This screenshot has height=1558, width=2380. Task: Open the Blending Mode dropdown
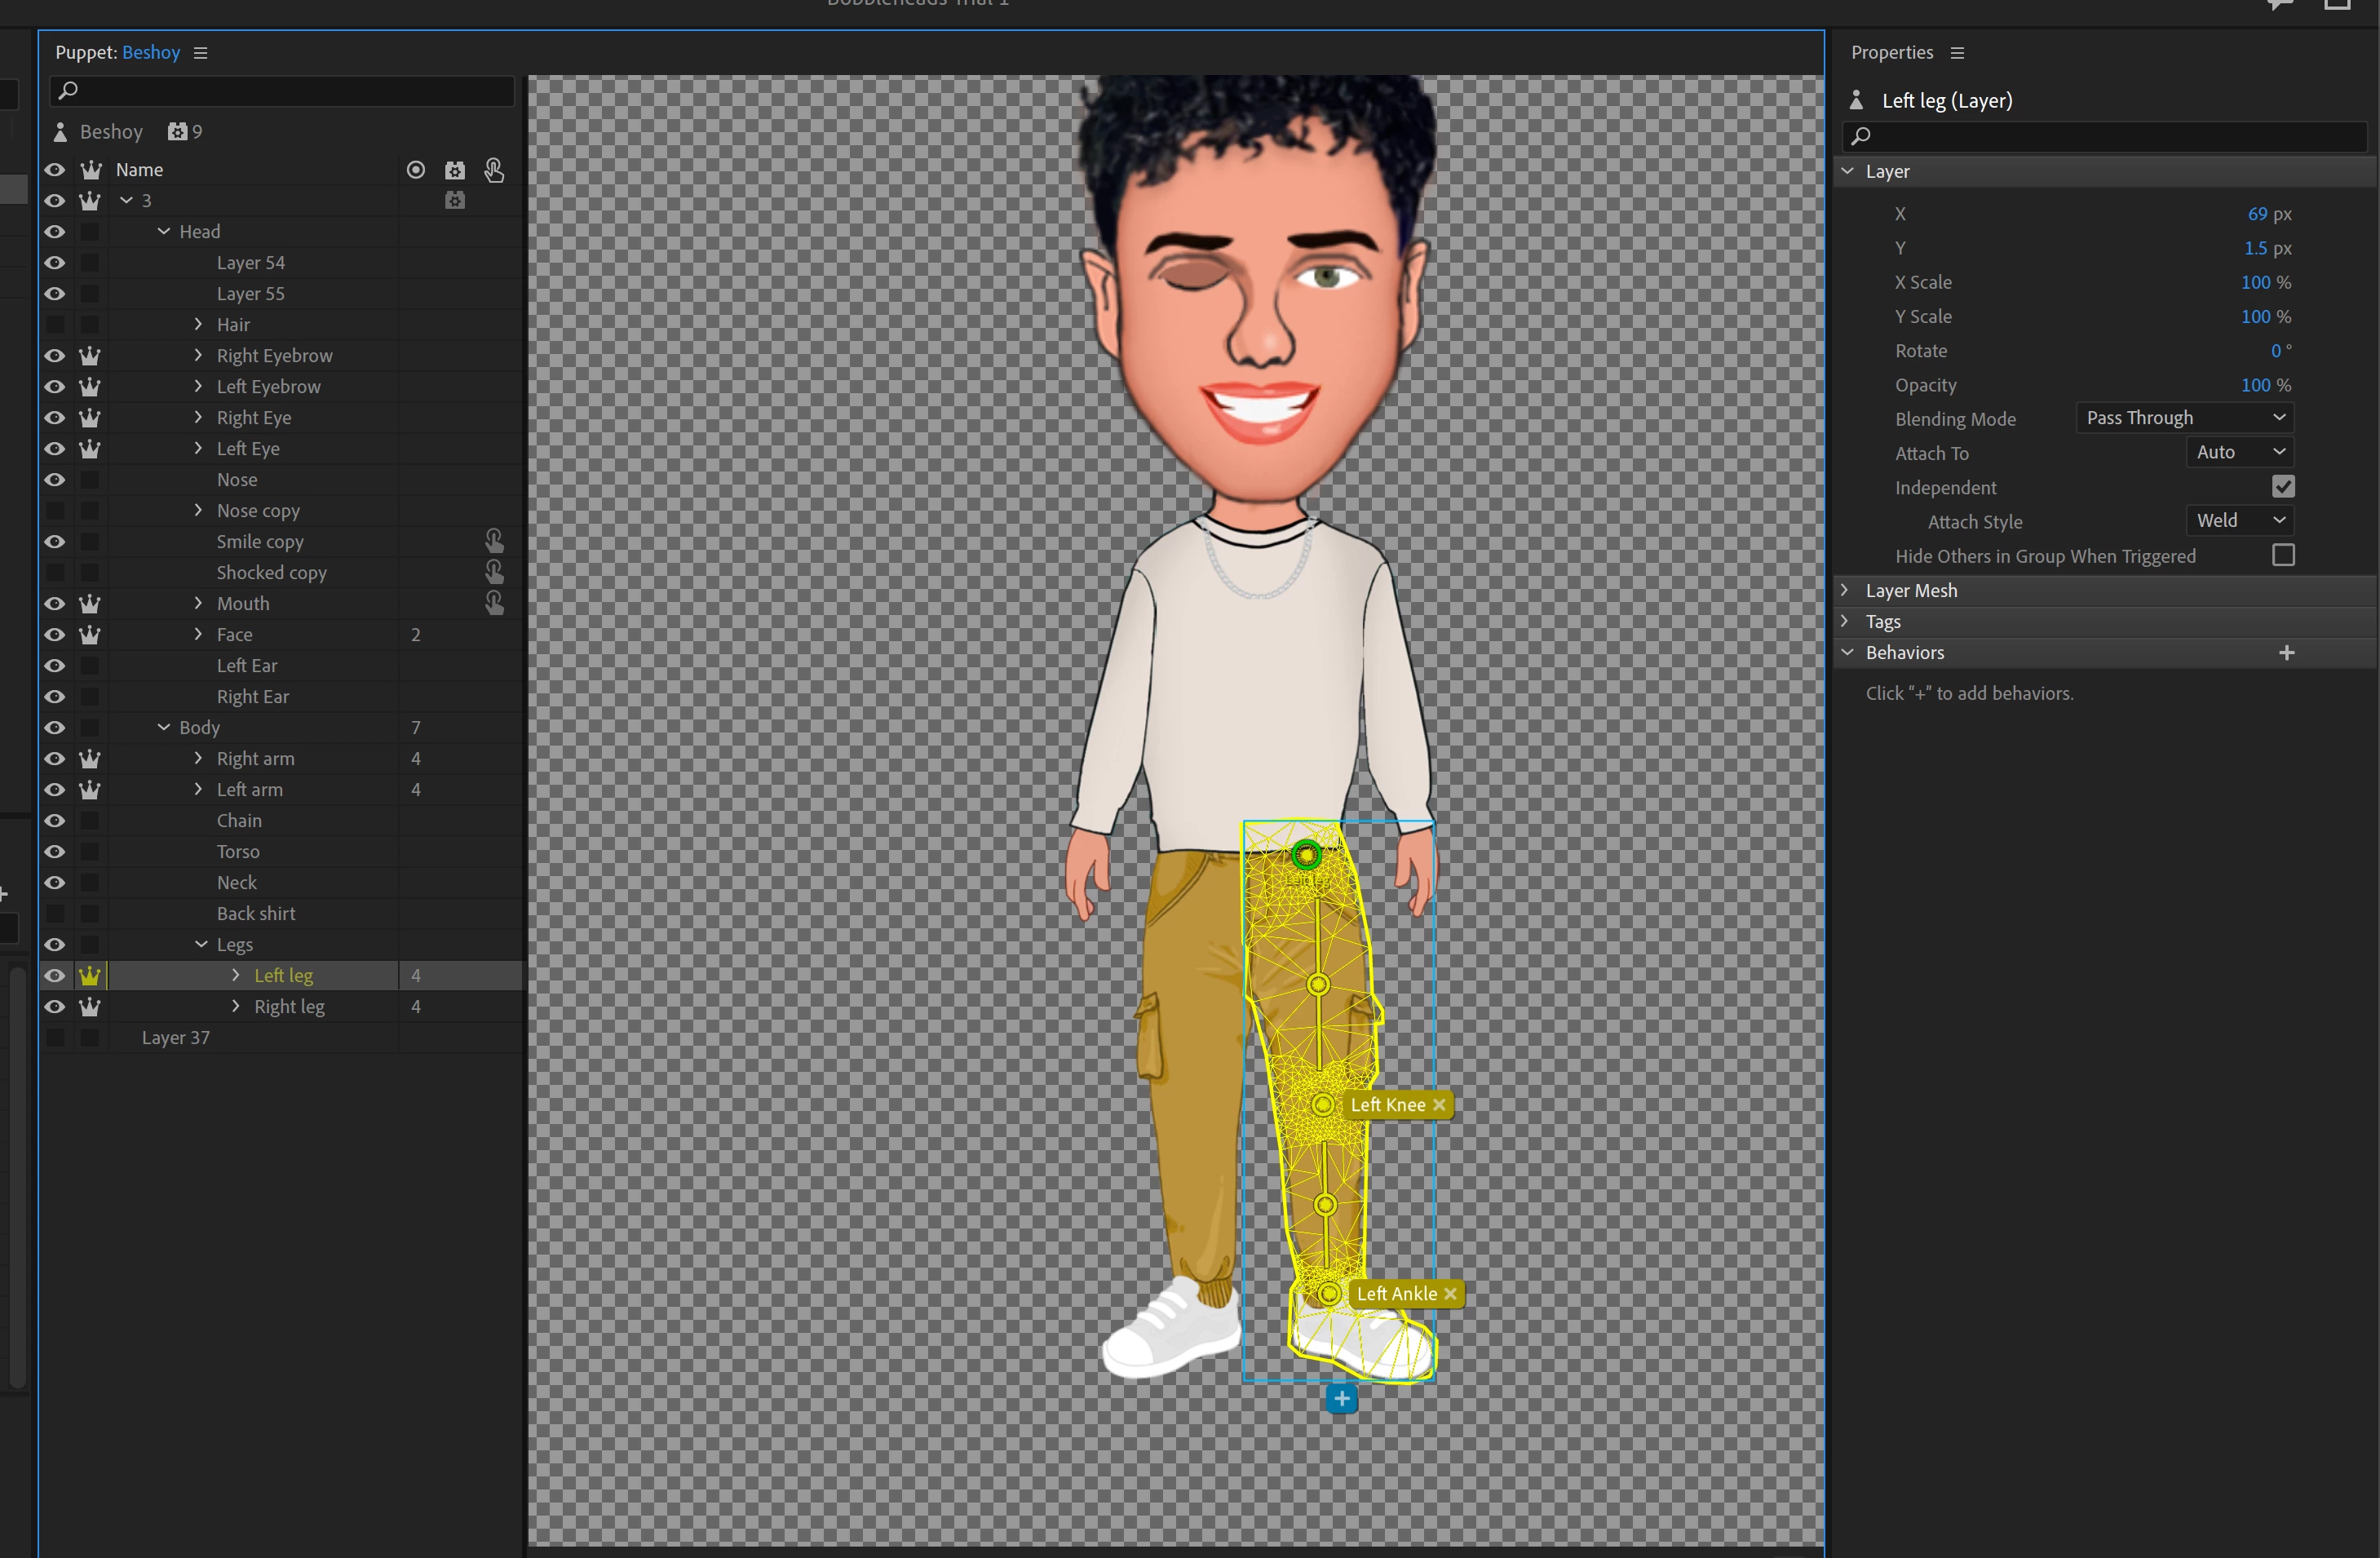pos(2184,418)
